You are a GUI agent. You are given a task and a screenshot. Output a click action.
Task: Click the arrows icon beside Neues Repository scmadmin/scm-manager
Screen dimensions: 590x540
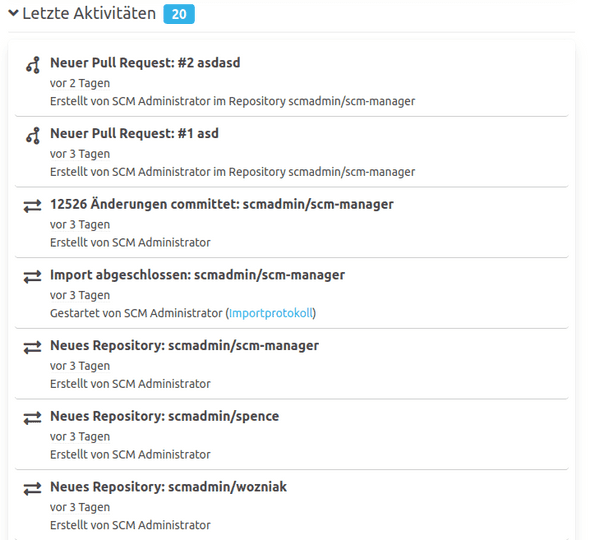click(32, 347)
